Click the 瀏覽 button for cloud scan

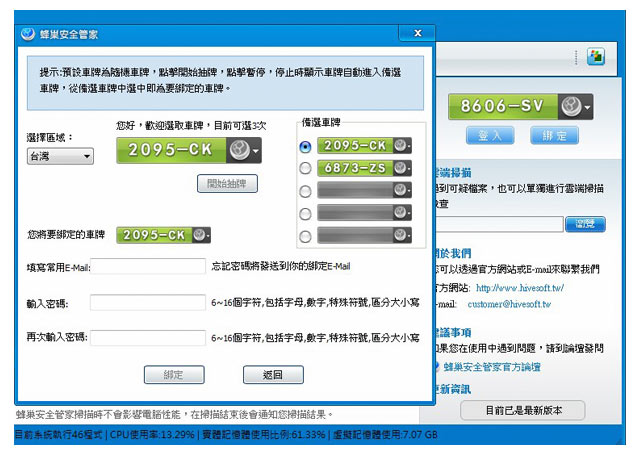[x=585, y=224]
